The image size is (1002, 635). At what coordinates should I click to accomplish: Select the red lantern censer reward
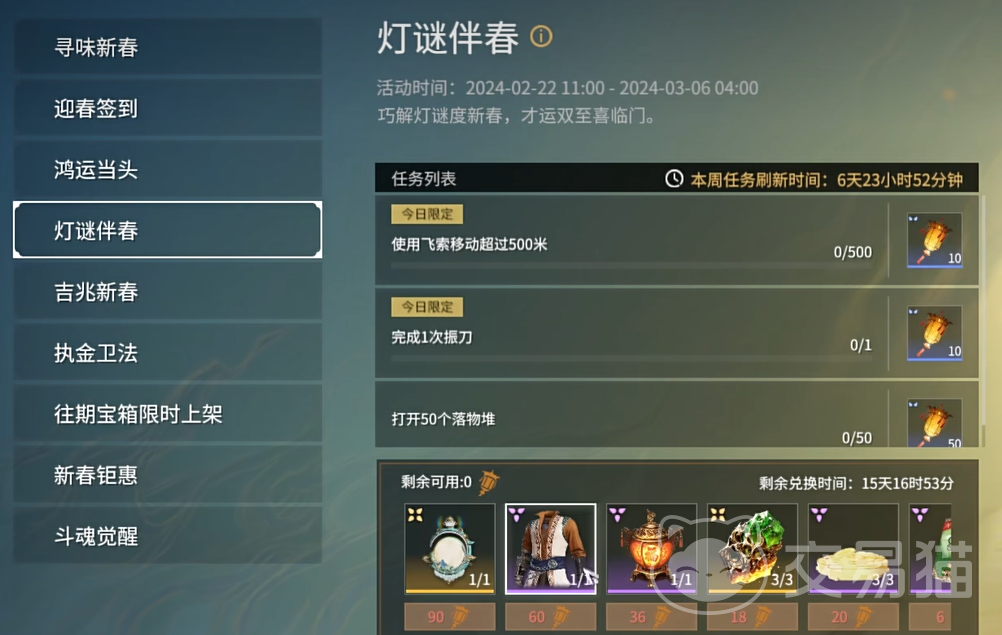[652, 549]
